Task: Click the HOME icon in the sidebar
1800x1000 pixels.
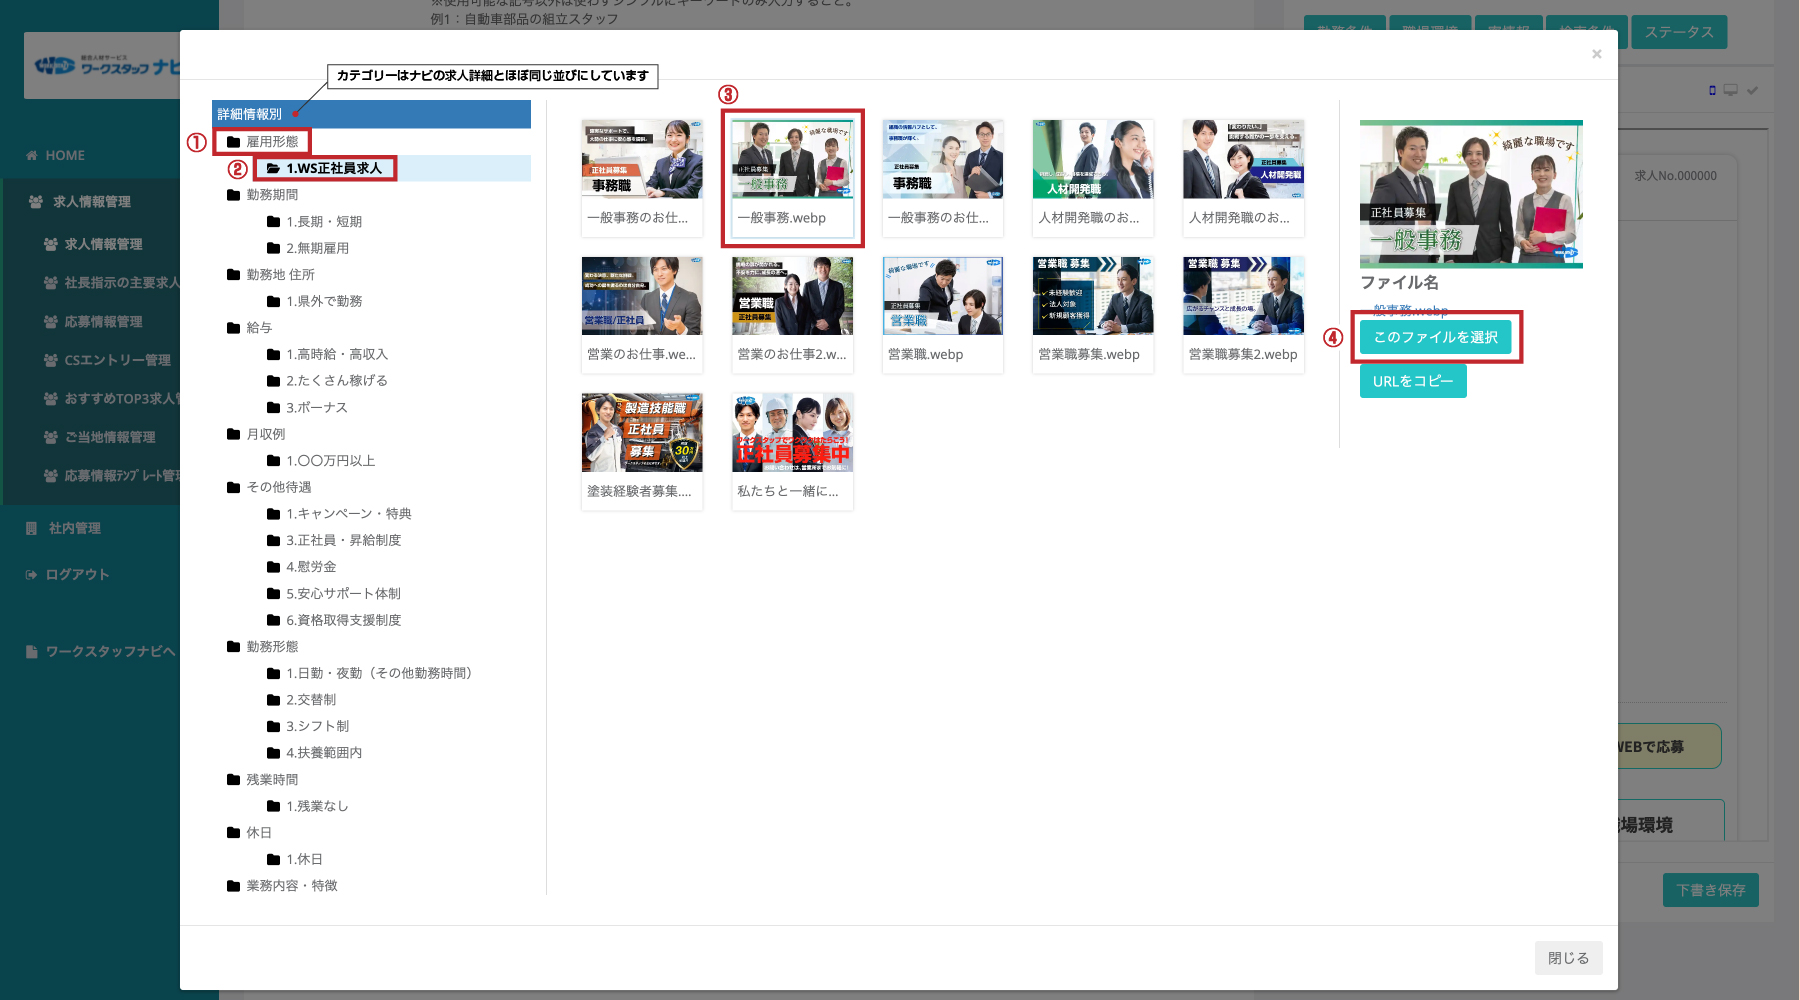Action: (x=32, y=155)
